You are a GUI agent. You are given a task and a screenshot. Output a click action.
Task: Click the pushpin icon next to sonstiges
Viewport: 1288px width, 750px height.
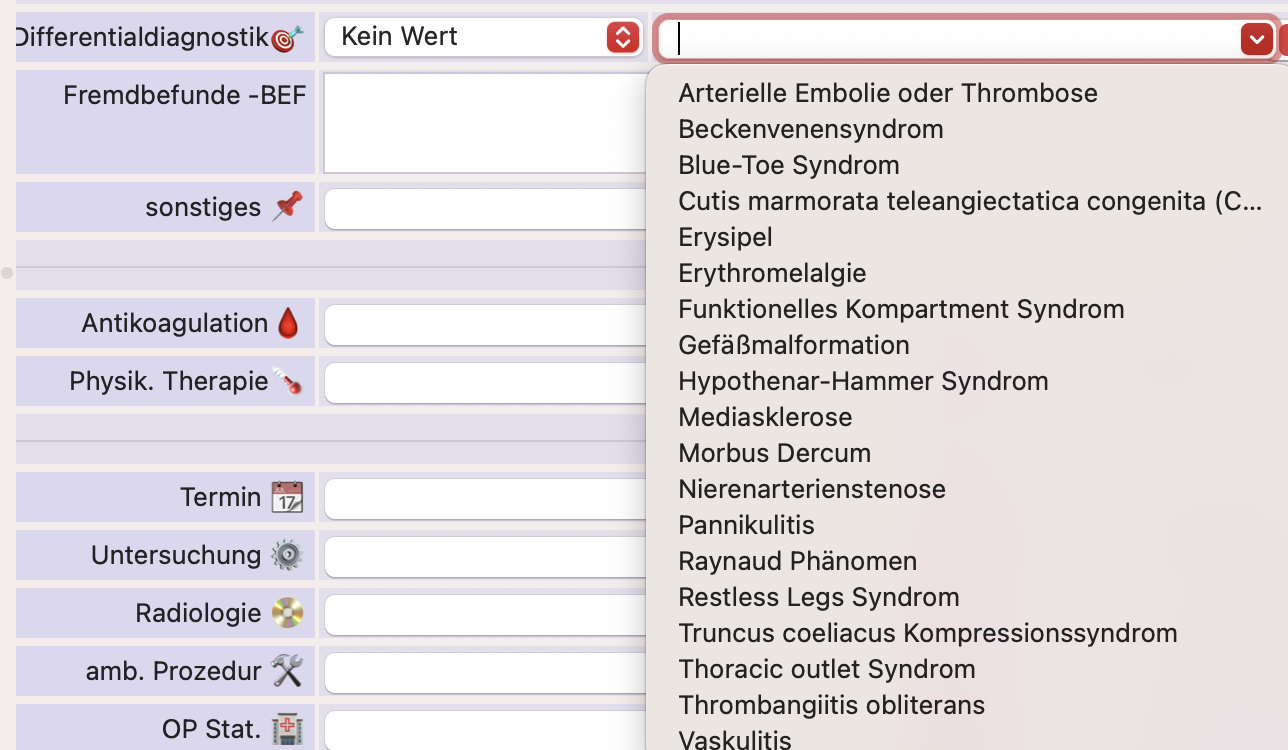coord(288,207)
